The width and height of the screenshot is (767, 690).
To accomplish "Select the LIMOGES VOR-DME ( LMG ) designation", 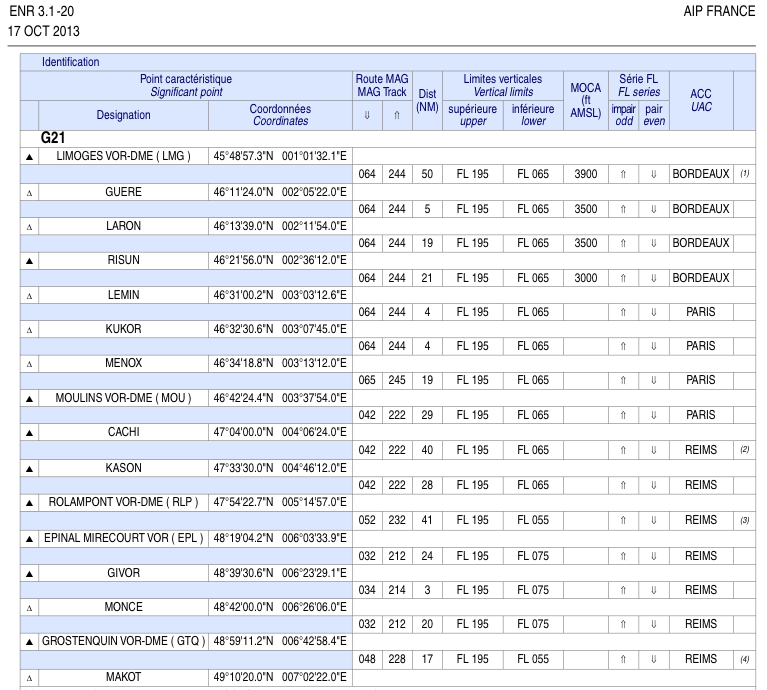I will (x=123, y=156).
